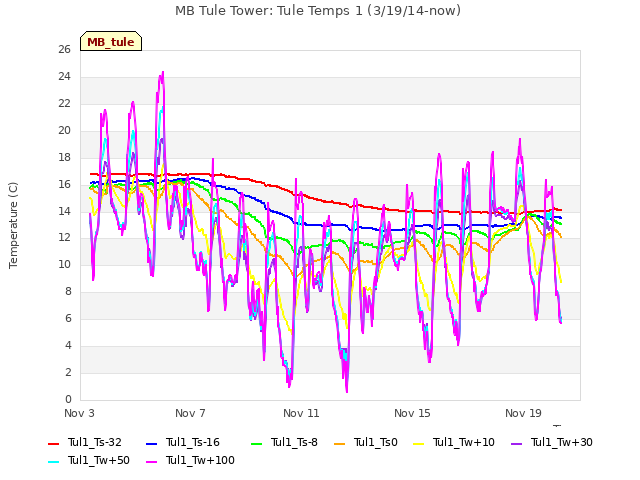
Task: Click the Nov 7 x-axis label
Action: pos(190,413)
